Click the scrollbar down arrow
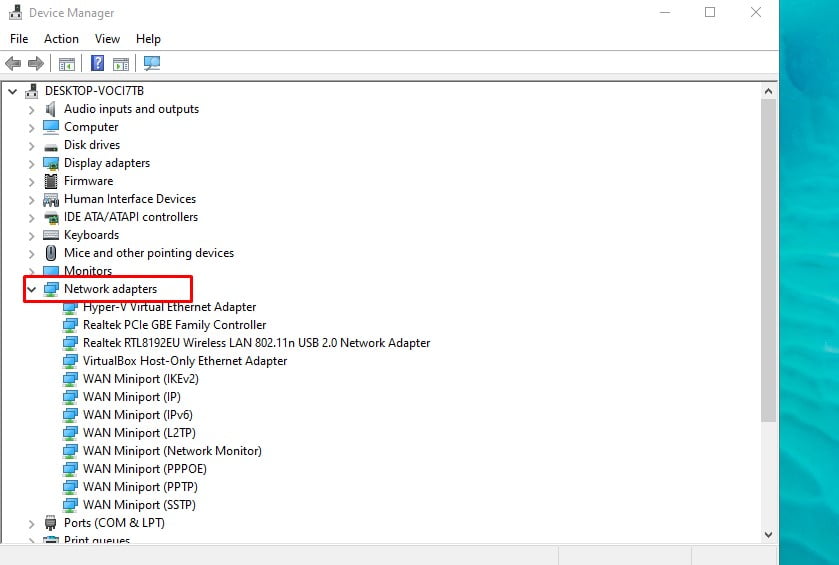Screen dimensions: 839x565 [x=768, y=535]
